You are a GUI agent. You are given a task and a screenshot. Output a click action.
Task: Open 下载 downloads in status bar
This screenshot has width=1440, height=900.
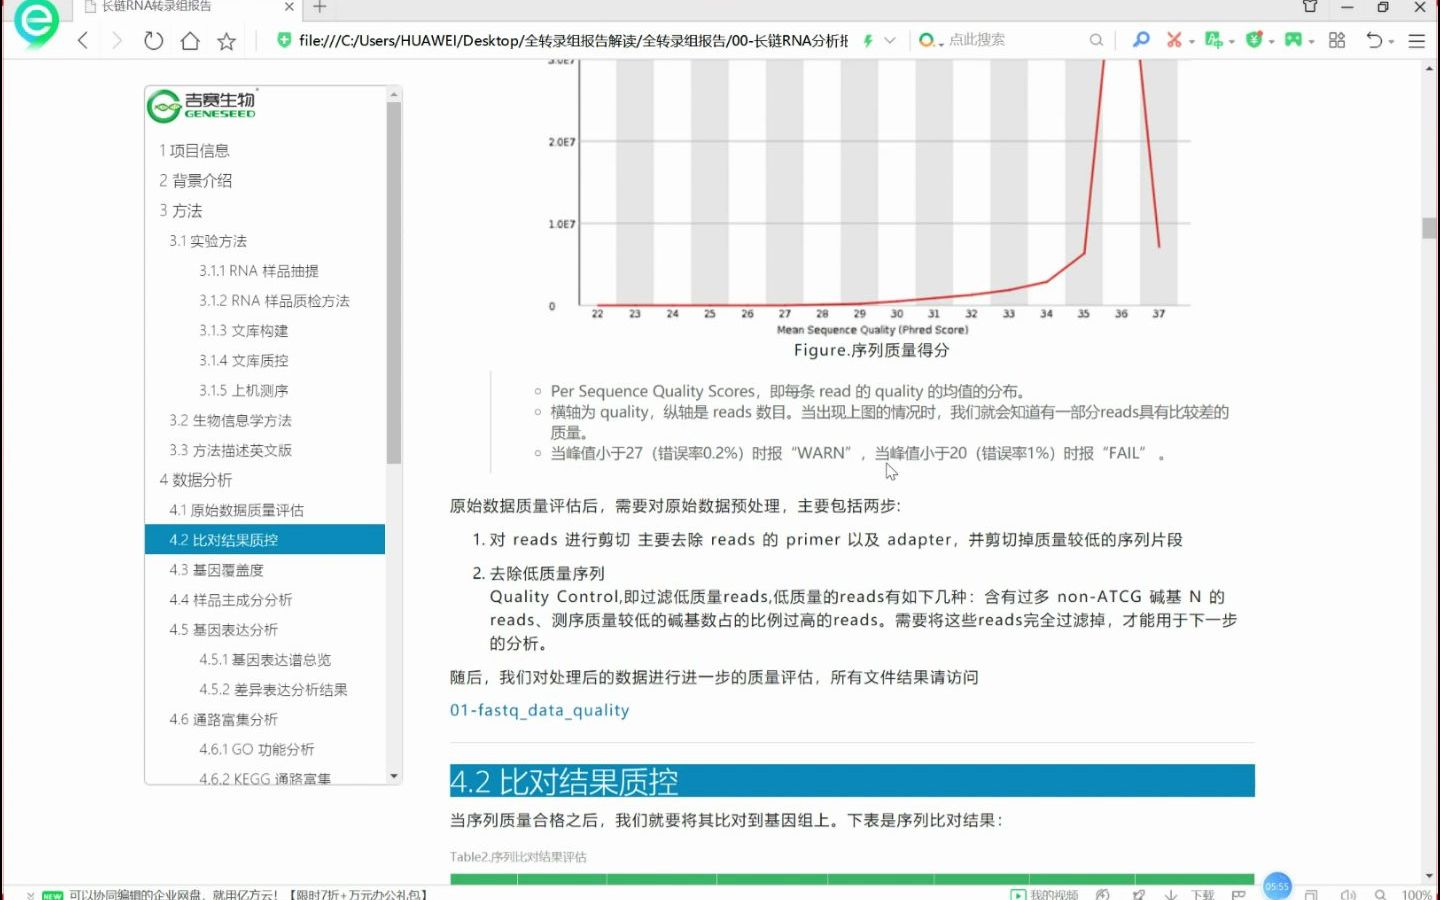(x=1189, y=894)
